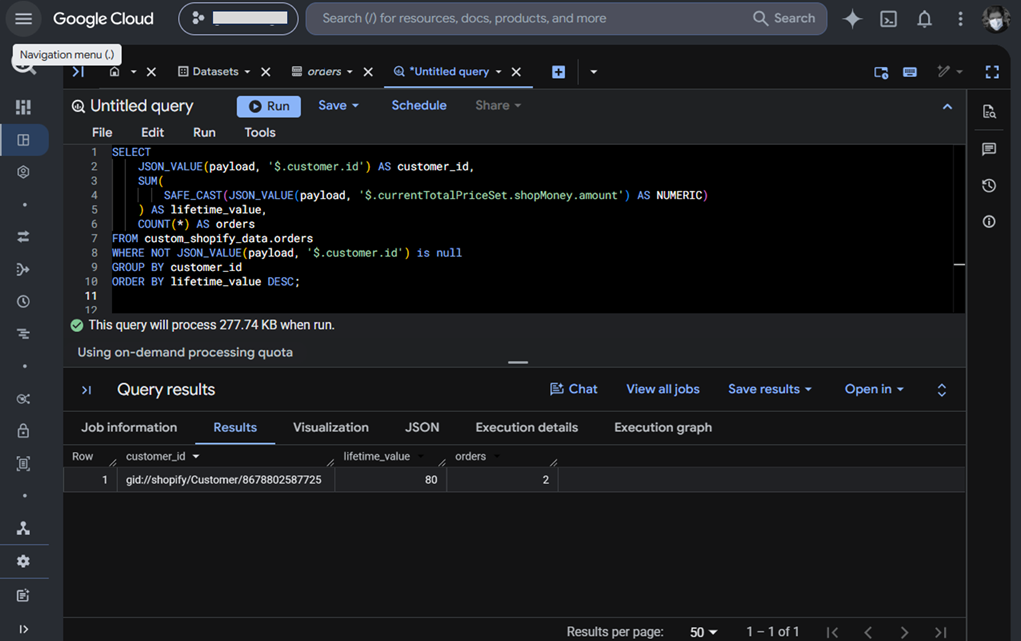Close the Untitled query tab

pyautogui.click(x=516, y=72)
